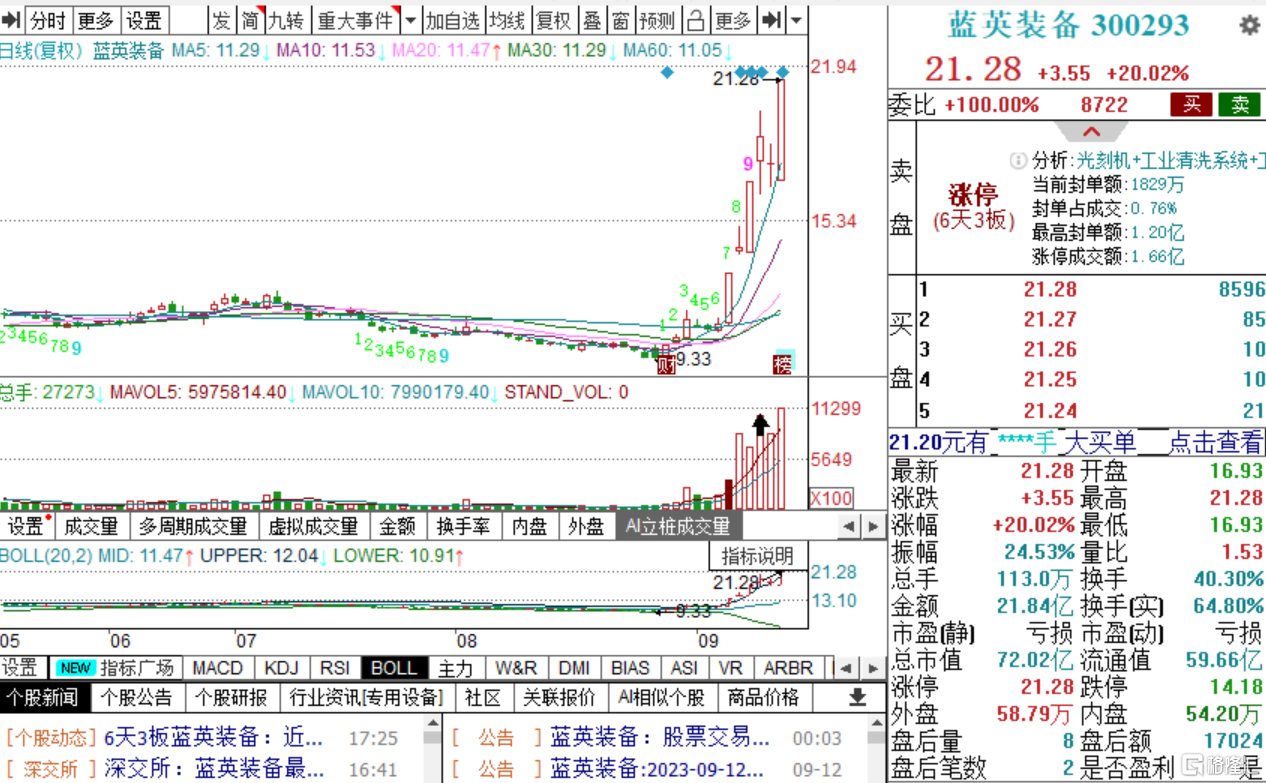The height and width of the screenshot is (783, 1266).
Task: Toggle the 窗 window option
Action: [x=620, y=19]
